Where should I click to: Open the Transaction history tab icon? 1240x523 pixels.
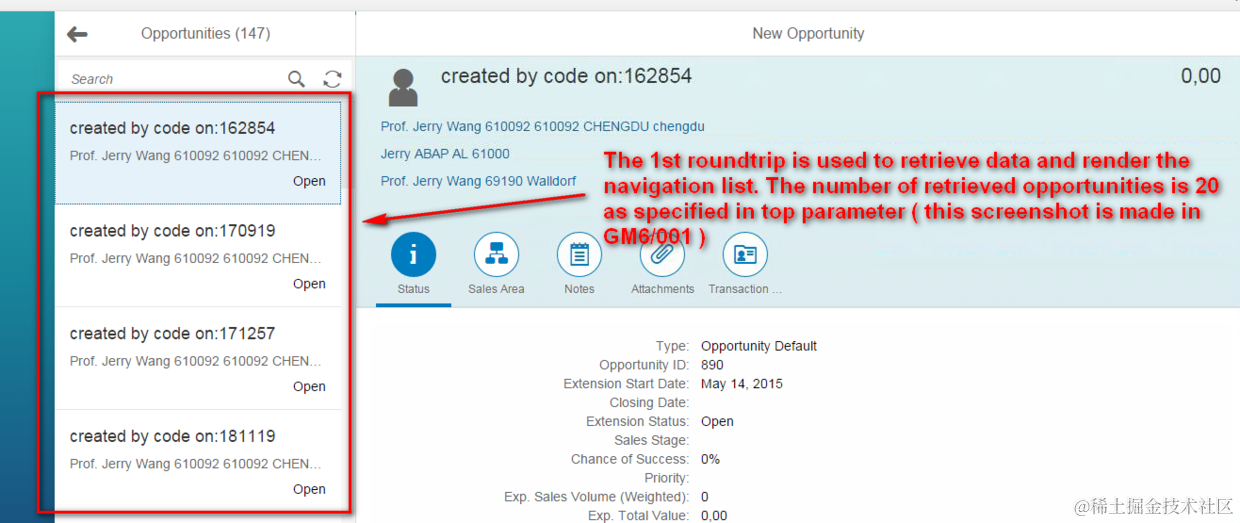pyautogui.click(x=745, y=255)
